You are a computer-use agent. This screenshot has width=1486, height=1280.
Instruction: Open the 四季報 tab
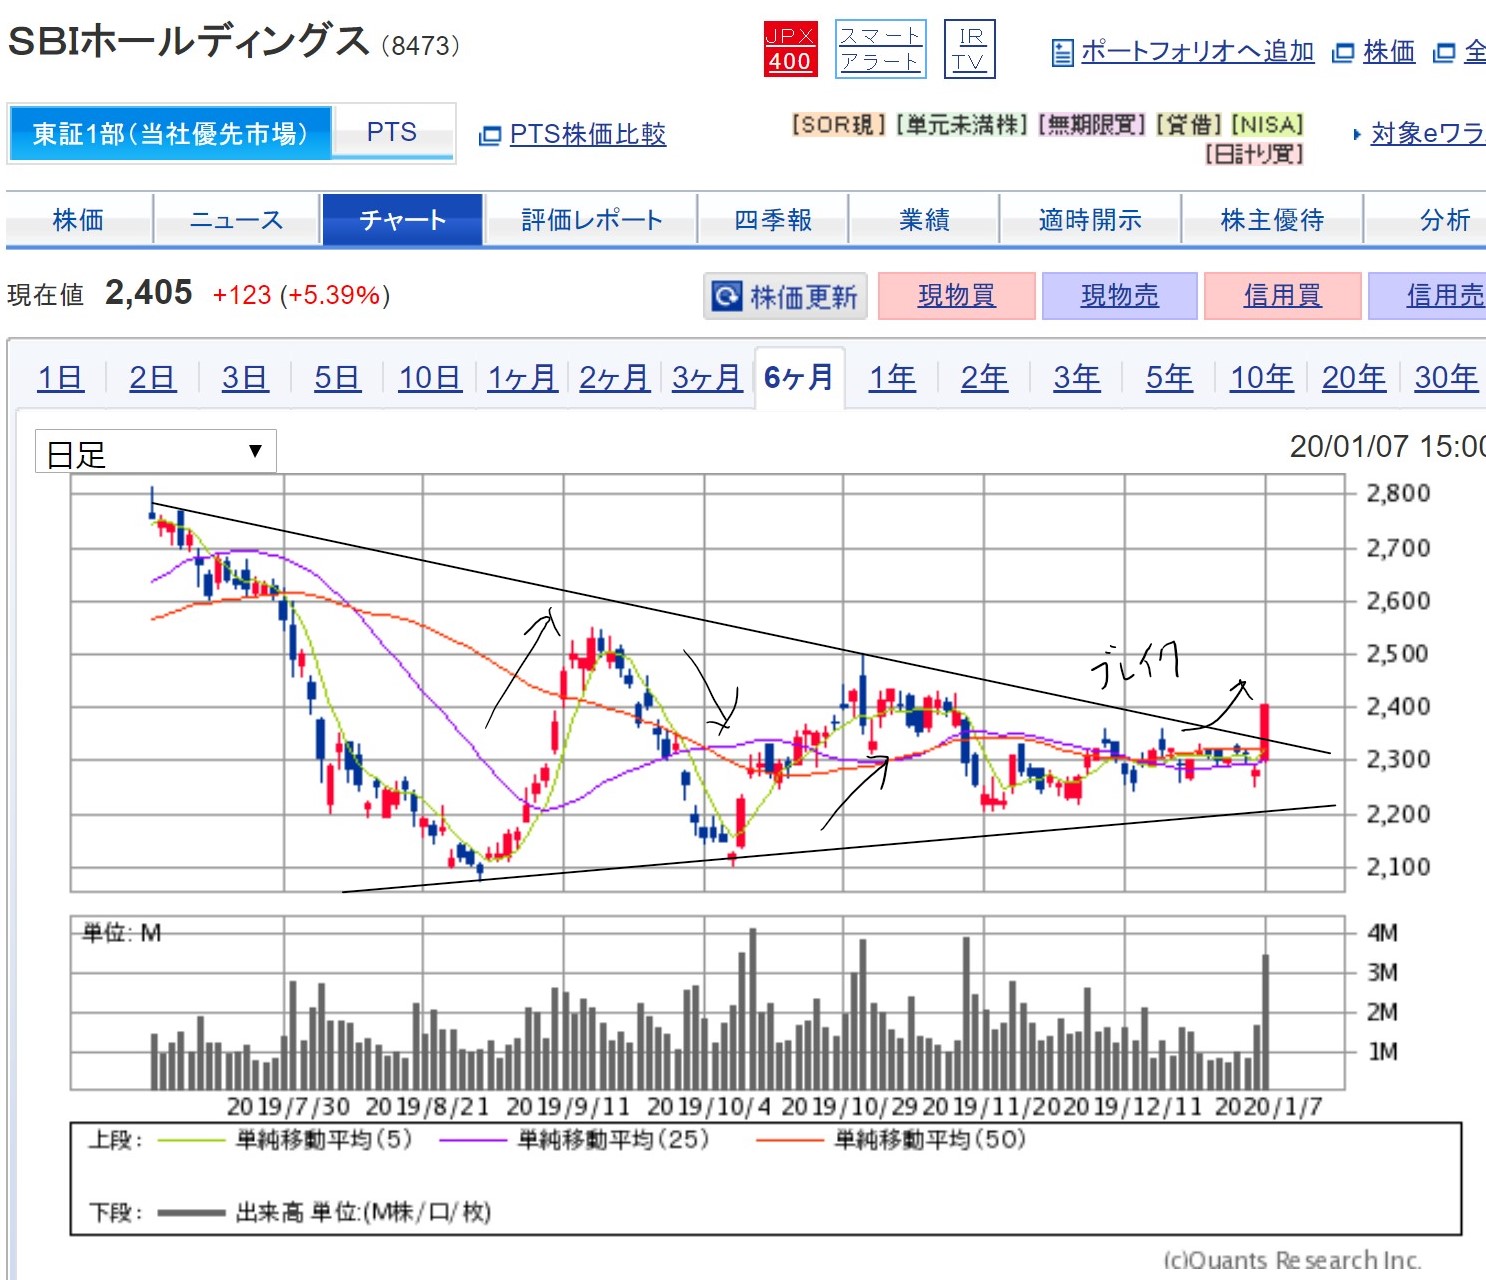tap(773, 219)
